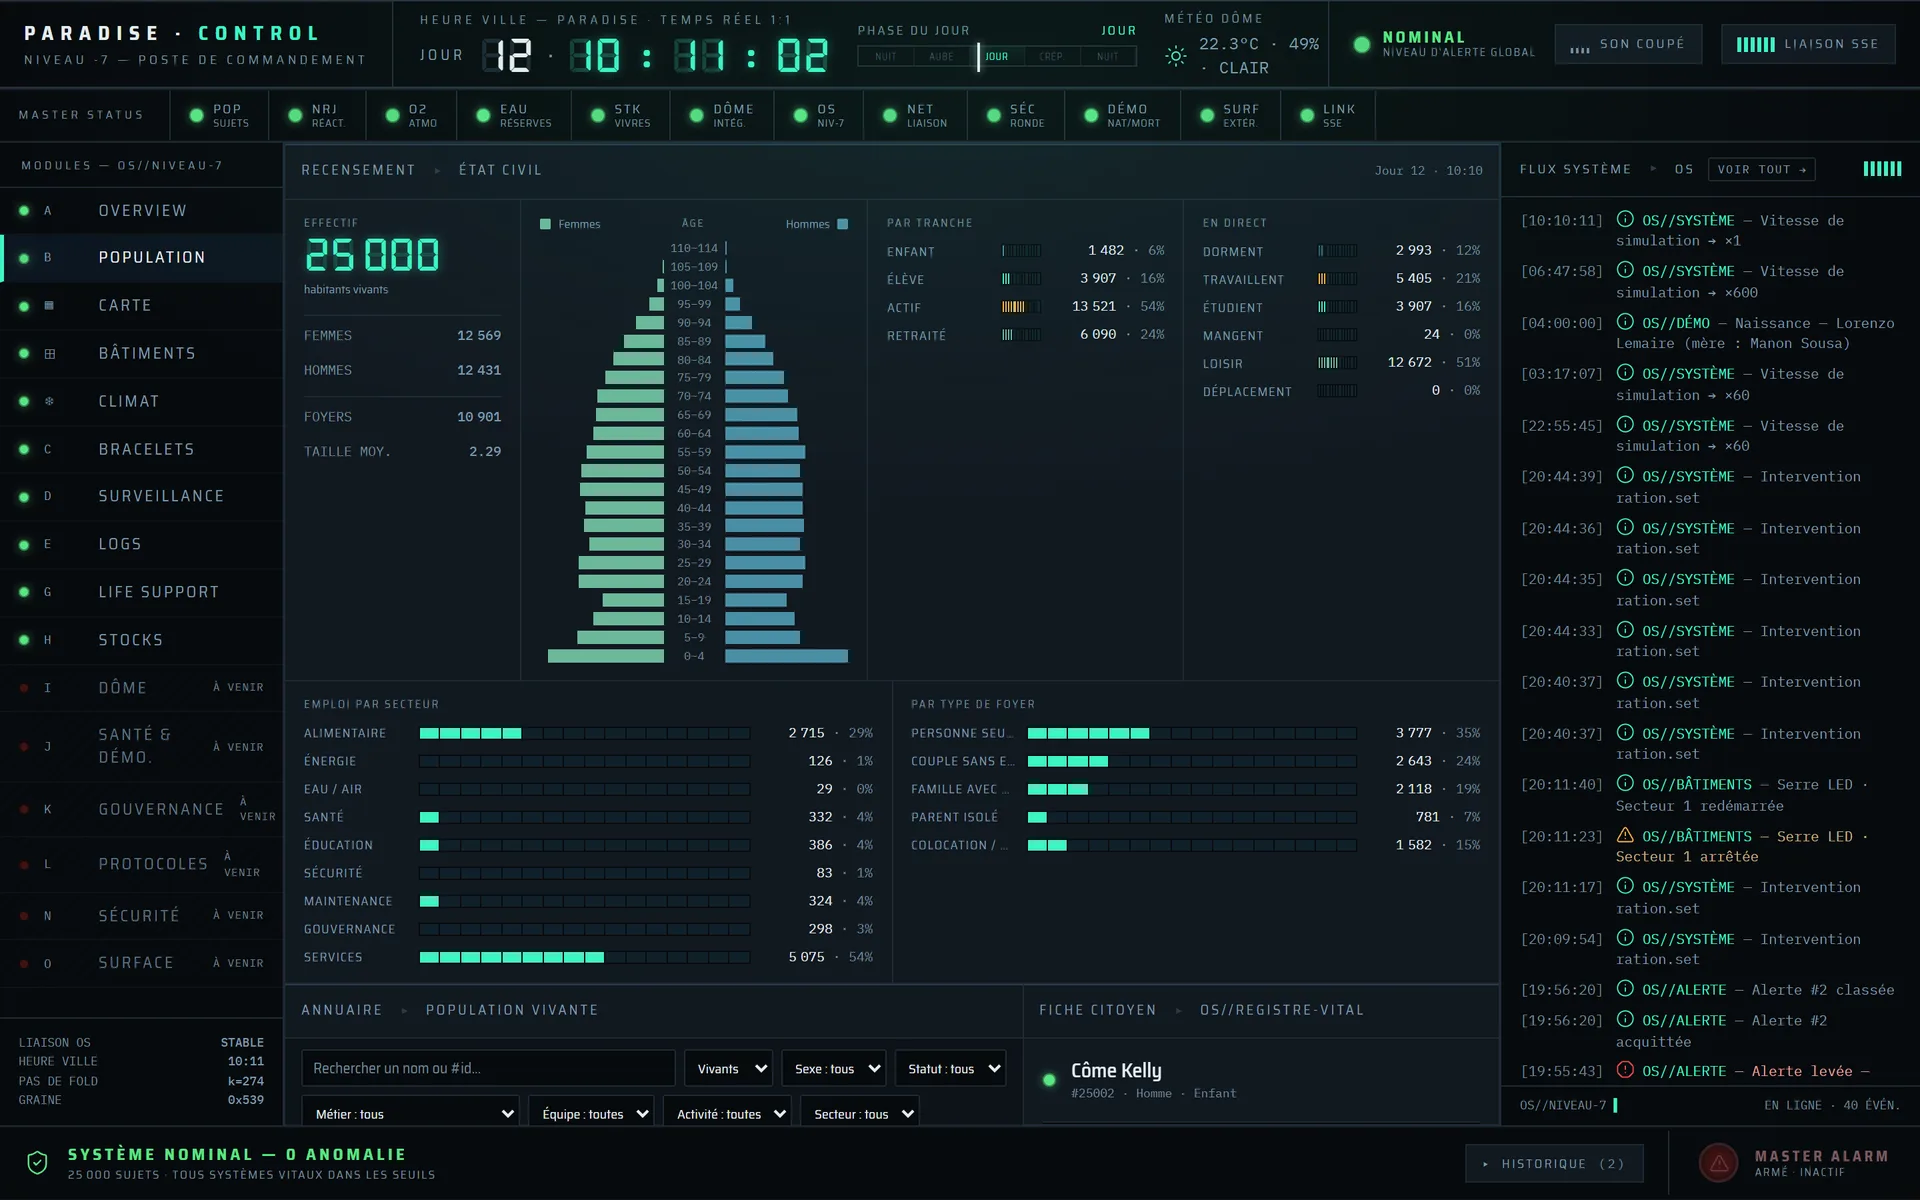Click the sun weather icon in Météo Dôme
The width and height of the screenshot is (1920, 1200).
pyautogui.click(x=1176, y=56)
